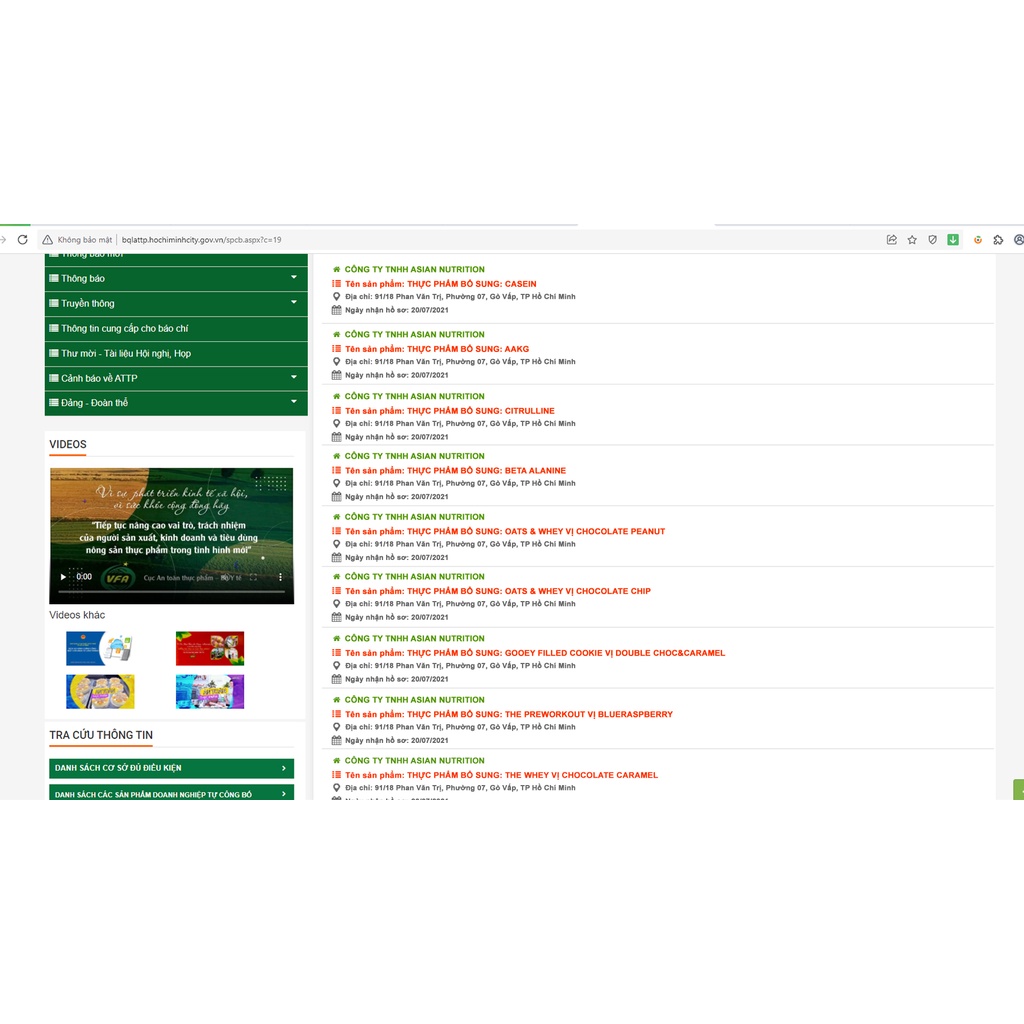Click list icon beside CHOCOLATE PEANUT product
This screenshot has height=1024, width=1024.
tap(336, 531)
